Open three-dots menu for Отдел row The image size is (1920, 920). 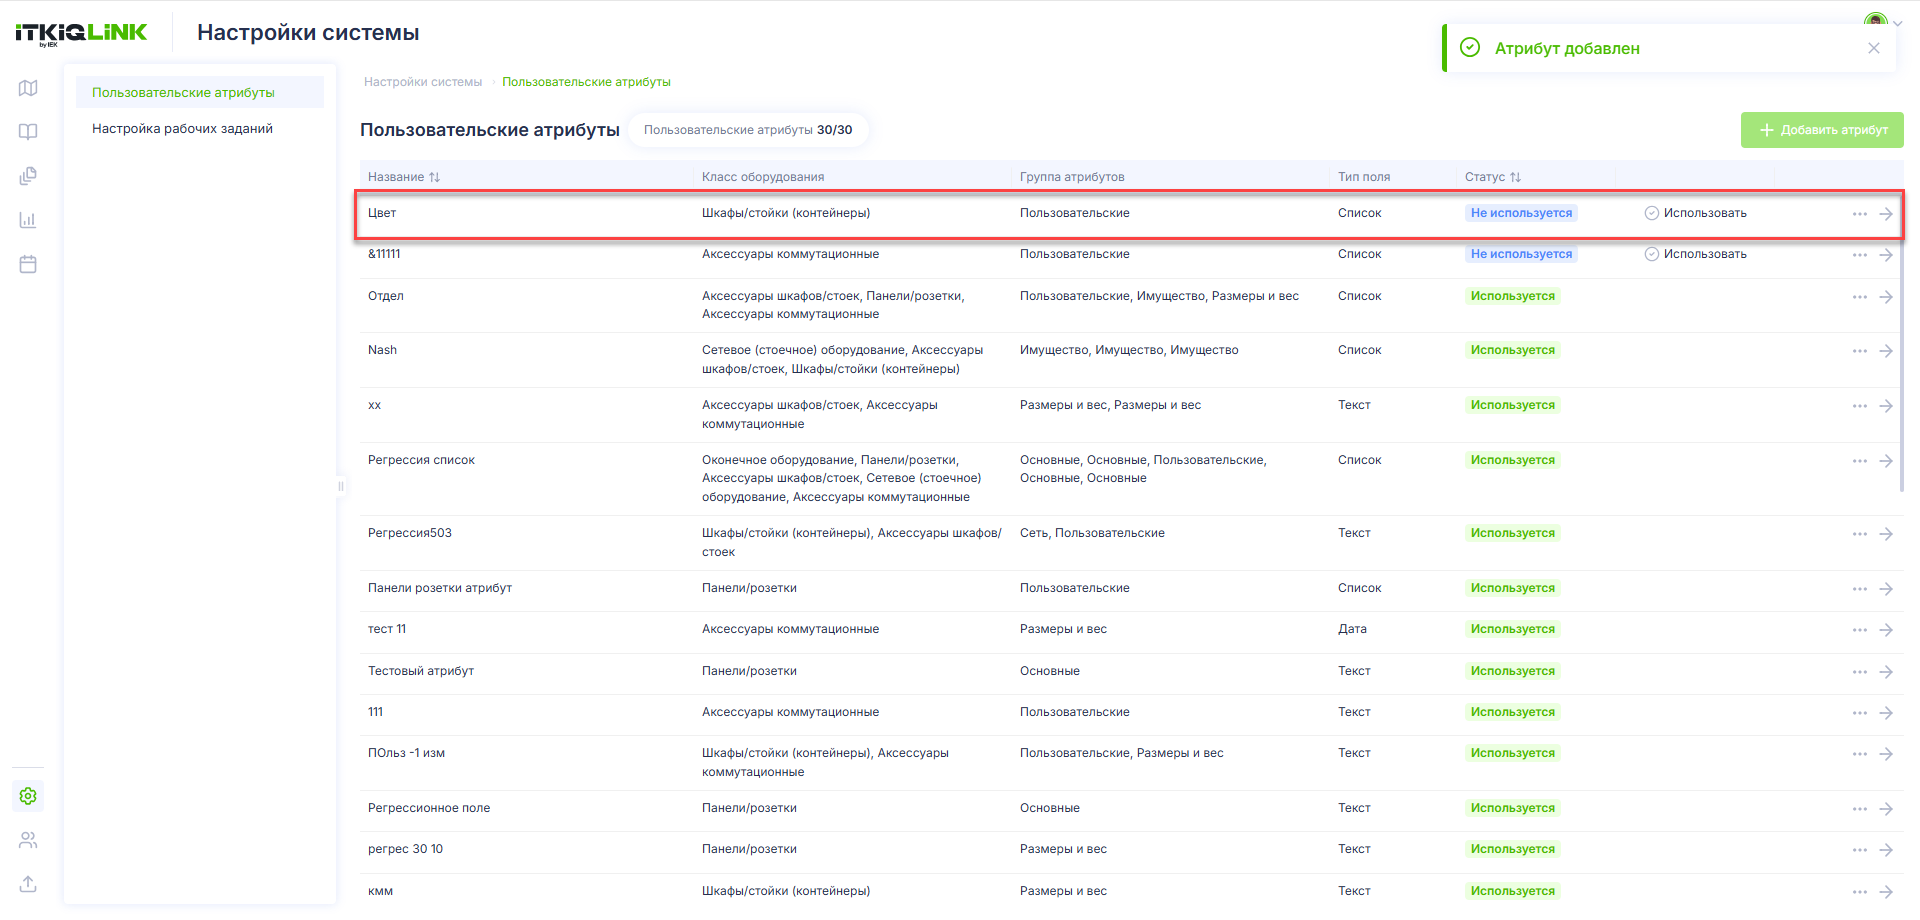tap(1860, 297)
